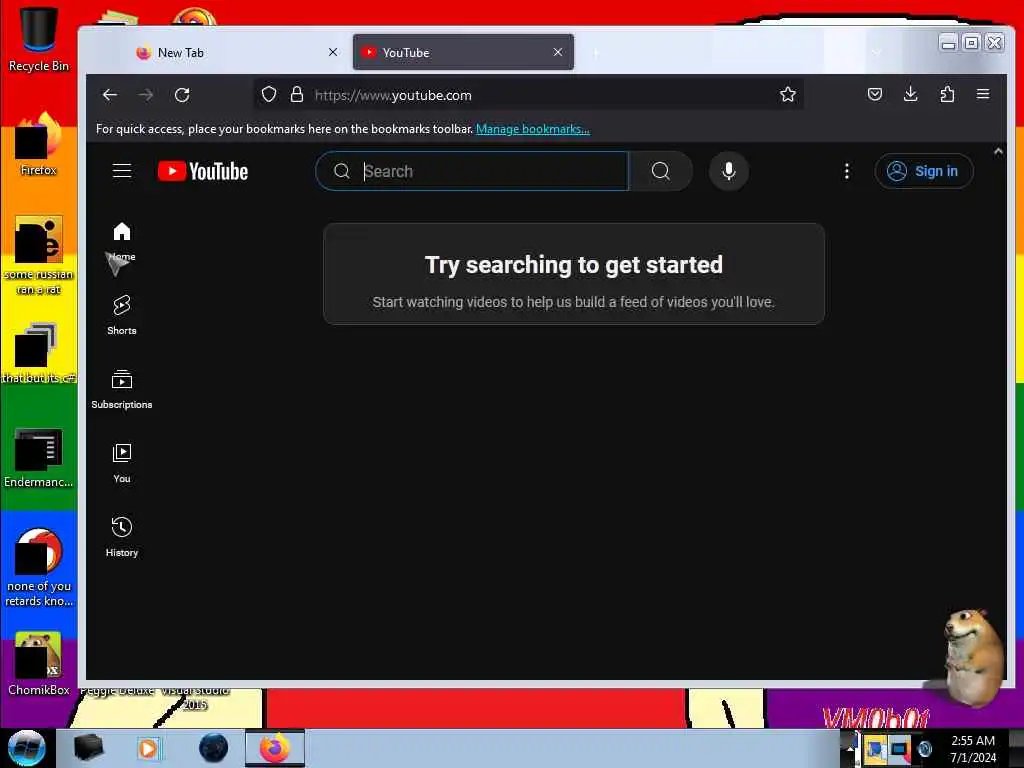The image size is (1024, 768).
Task: Close the YouTube tab
Action: click(x=558, y=52)
